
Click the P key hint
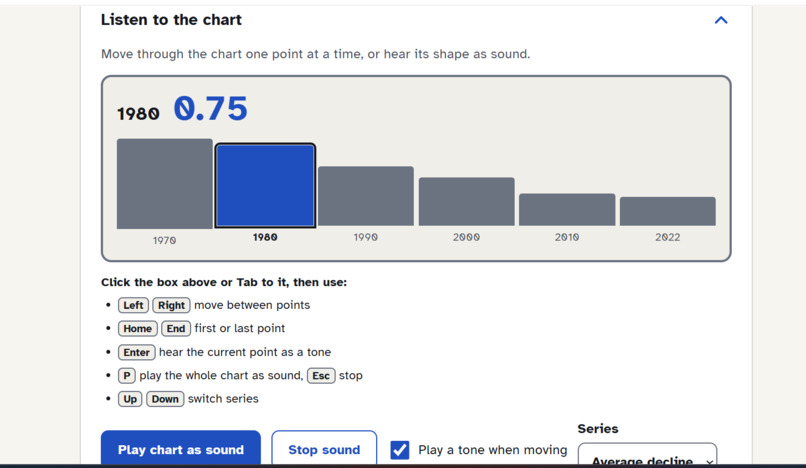coord(126,375)
